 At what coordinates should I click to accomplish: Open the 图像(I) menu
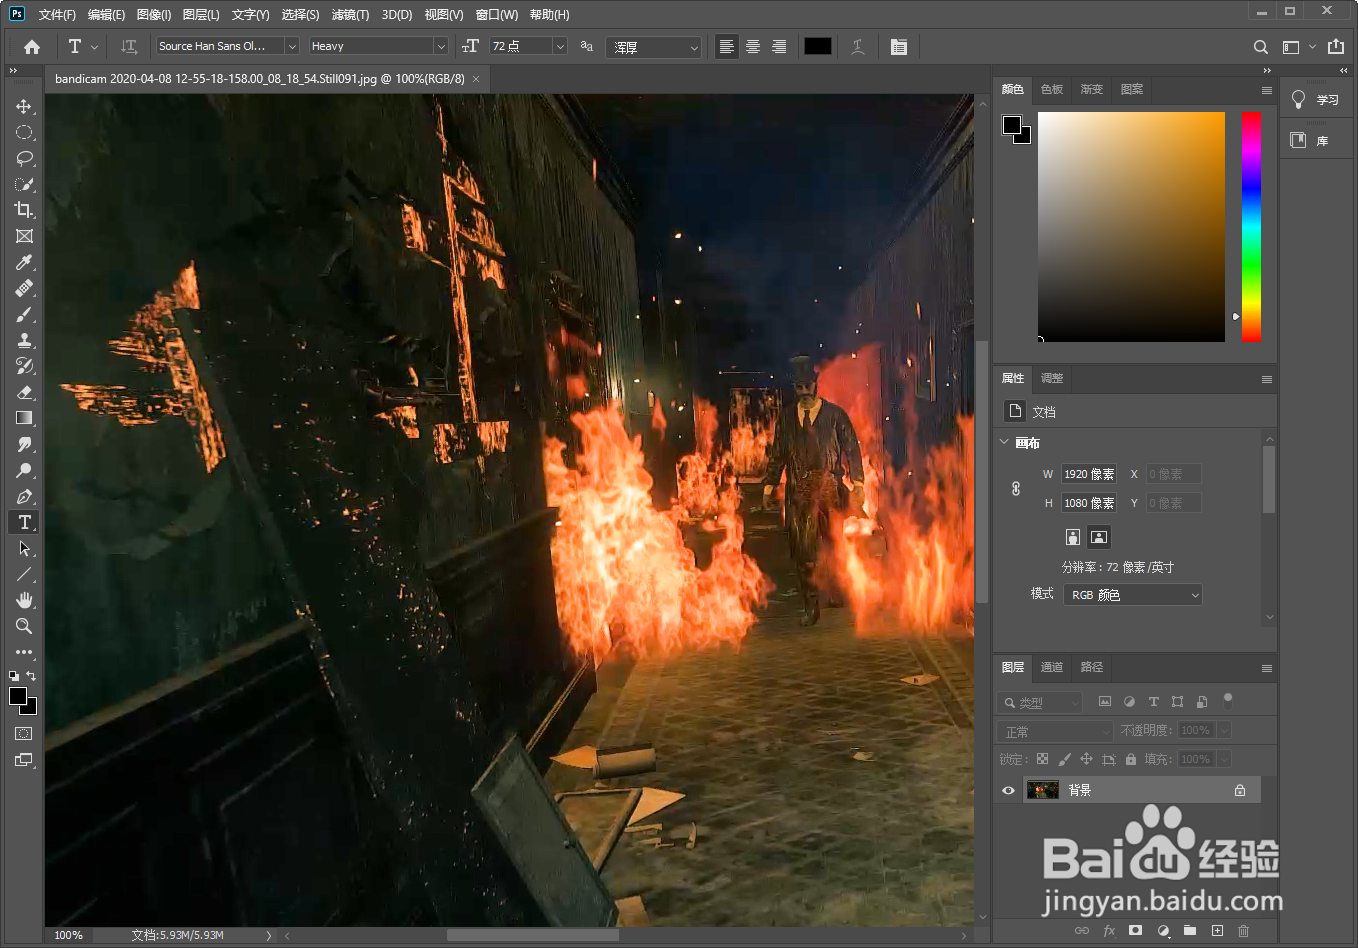click(x=154, y=15)
